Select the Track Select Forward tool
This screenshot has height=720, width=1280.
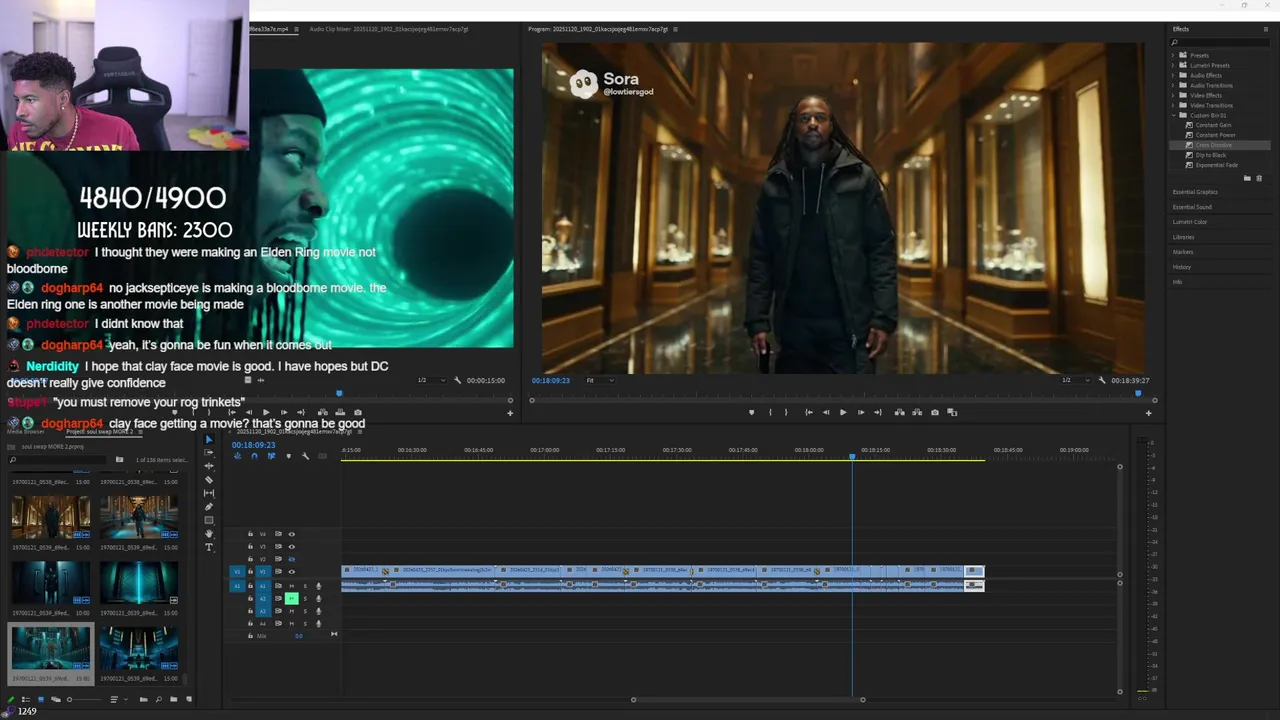209,452
